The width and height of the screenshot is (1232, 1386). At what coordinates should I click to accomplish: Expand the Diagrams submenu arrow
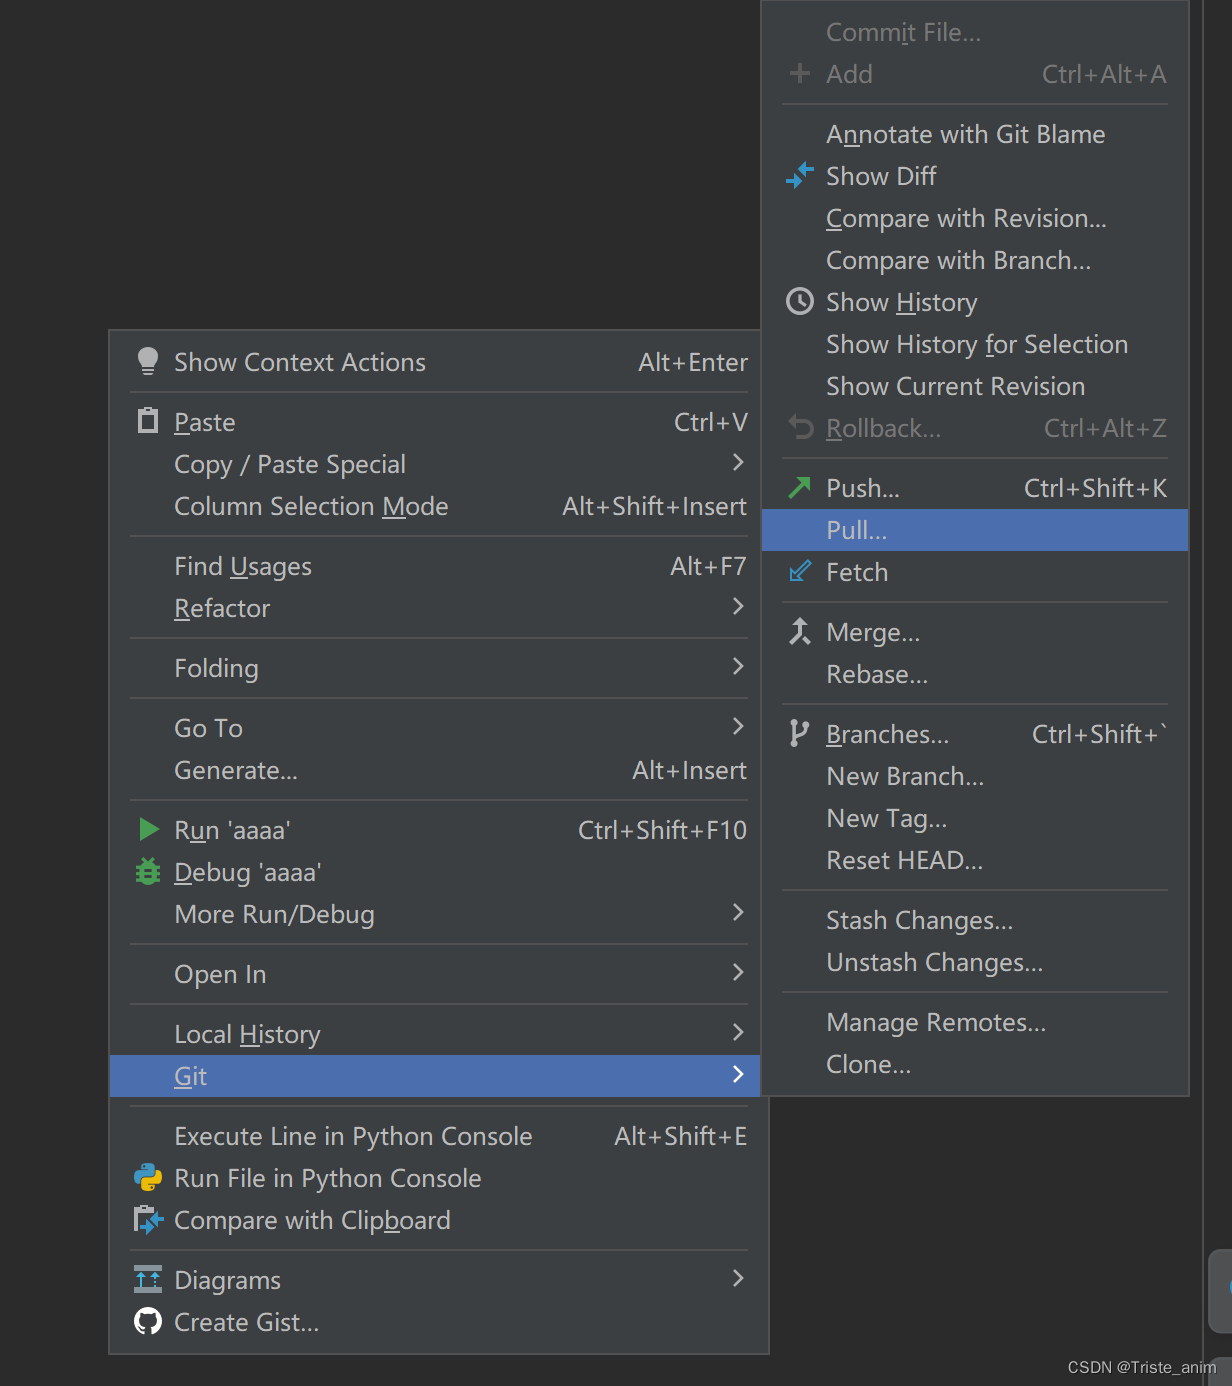pyautogui.click(x=738, y=1278)
